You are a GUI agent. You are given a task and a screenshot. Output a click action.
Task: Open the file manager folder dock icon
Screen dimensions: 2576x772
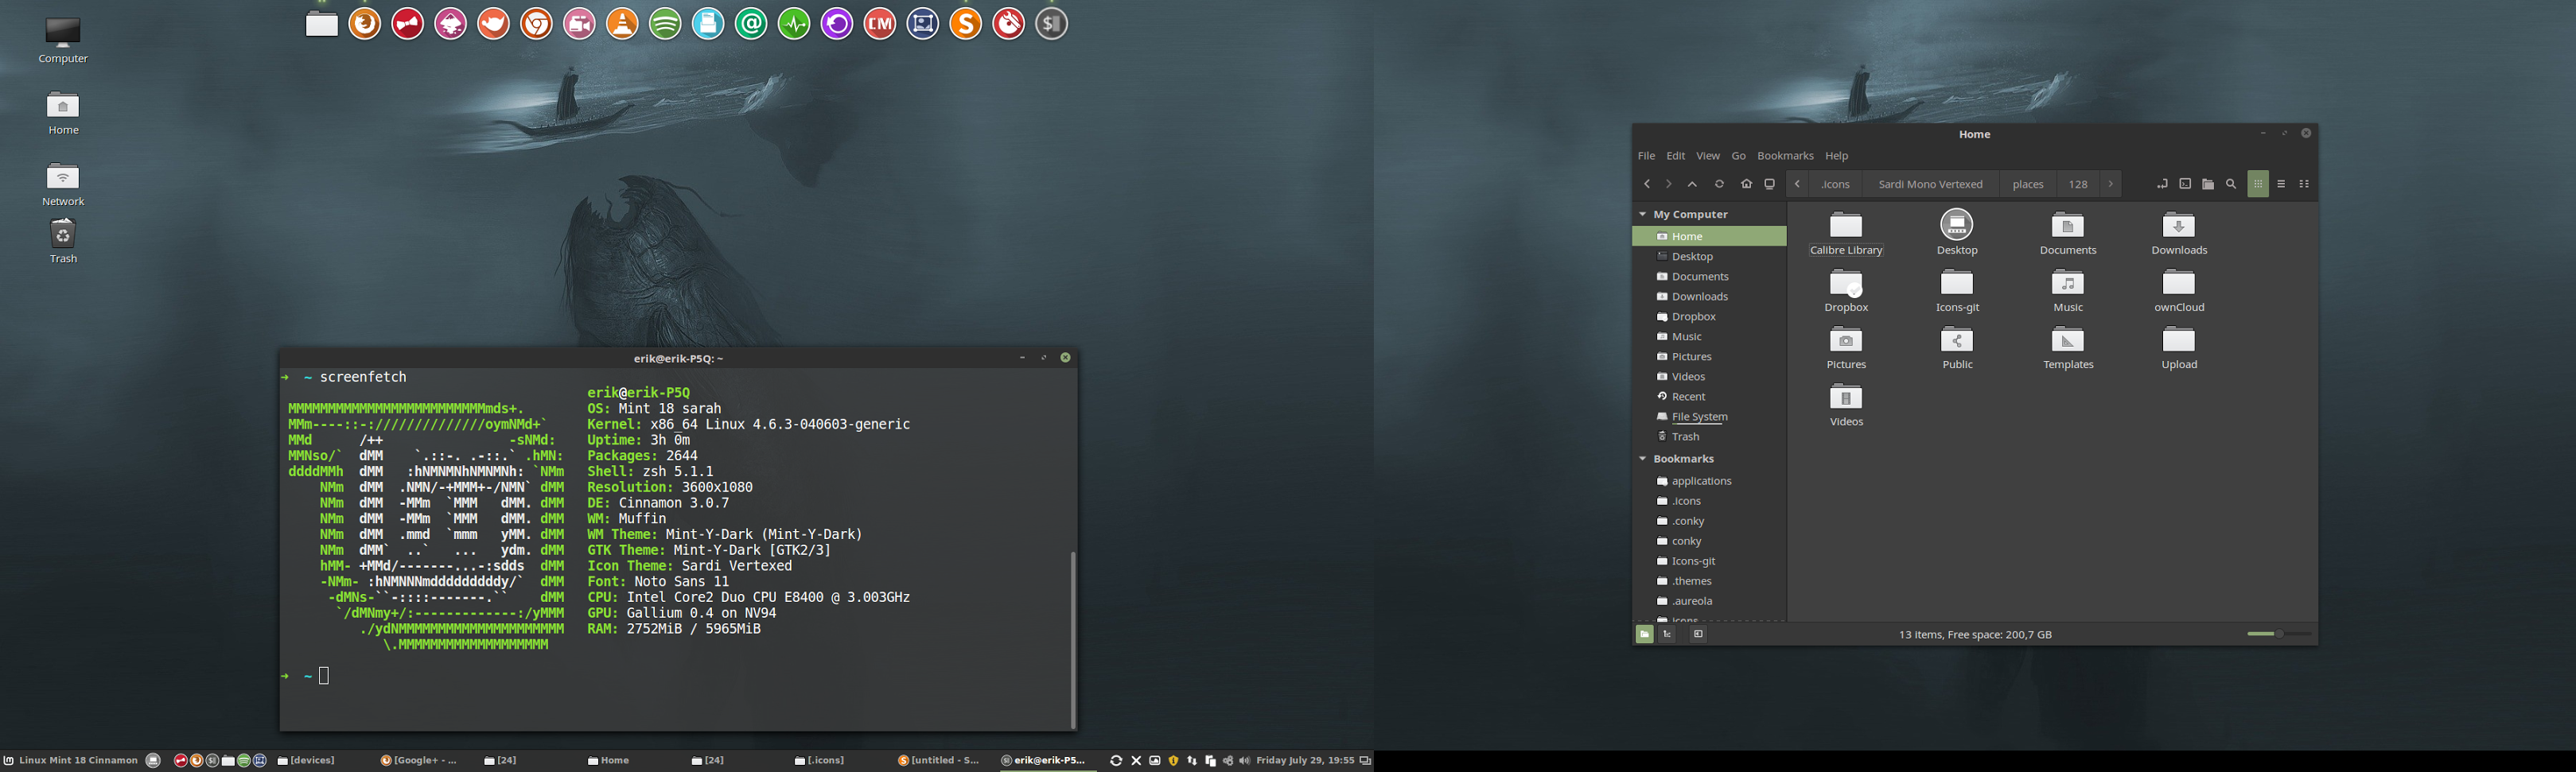tap(322, 23)
